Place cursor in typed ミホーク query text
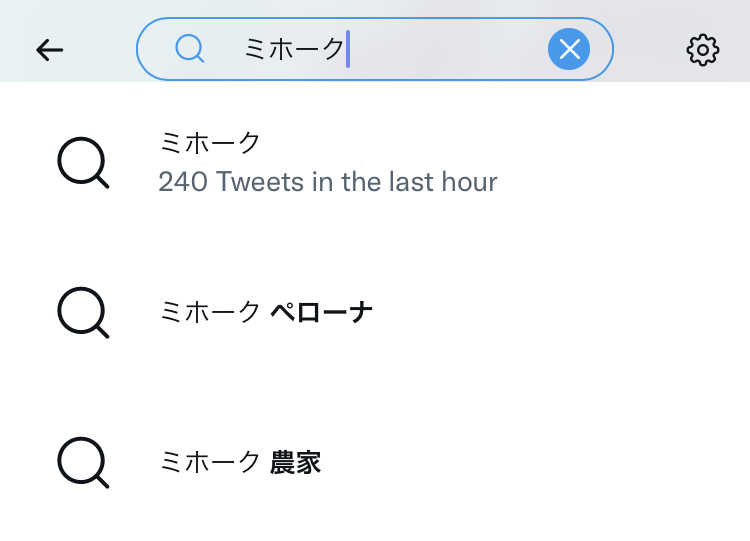 click(293, 49)
